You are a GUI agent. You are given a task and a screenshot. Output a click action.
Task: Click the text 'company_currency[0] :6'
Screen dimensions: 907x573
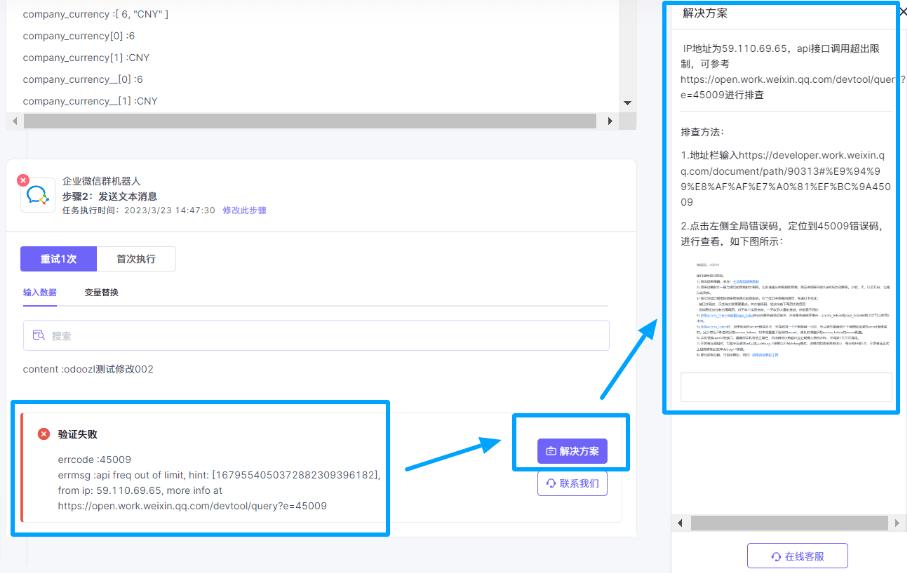pyautogui.click(x=79, y=36)
